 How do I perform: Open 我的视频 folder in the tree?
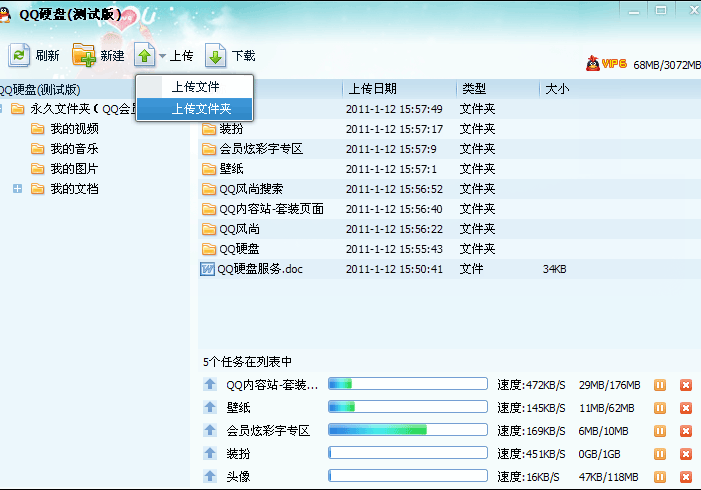(65, 129)
